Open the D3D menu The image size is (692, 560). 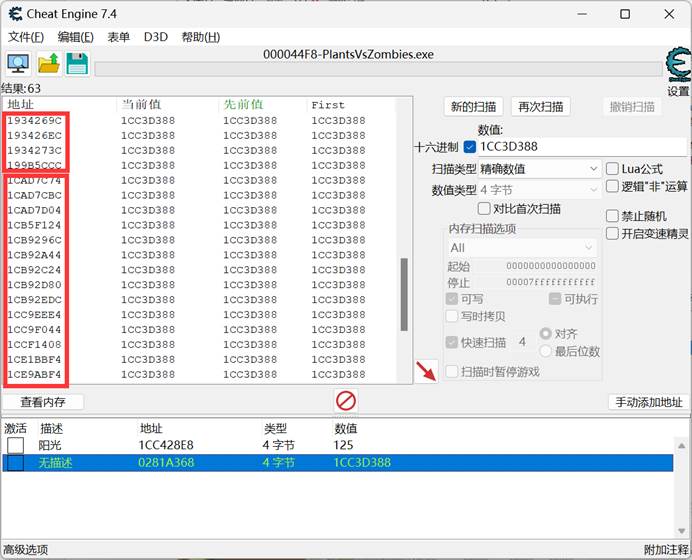[x=156, y=37]
